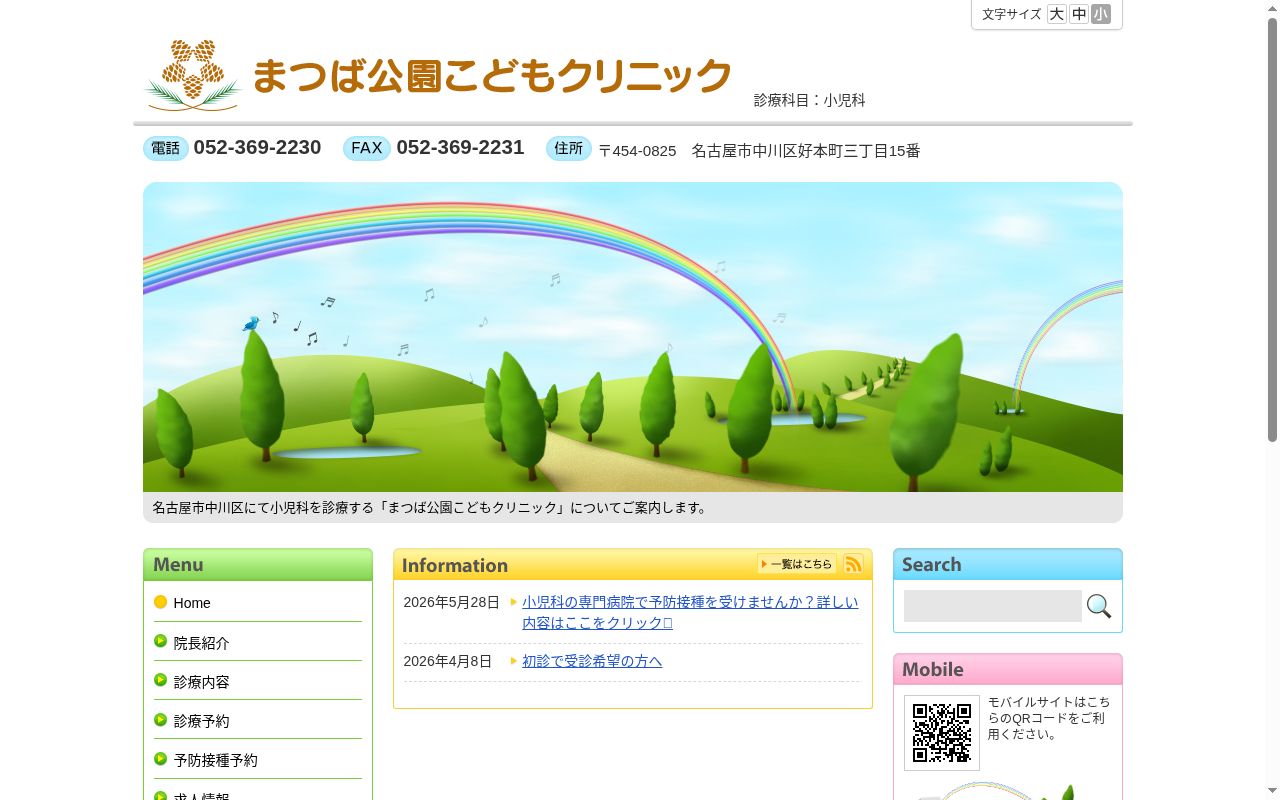Click the rainbow landscape banner image
1280x800 pixels.
pyautogui.click(x=633, y=337)
